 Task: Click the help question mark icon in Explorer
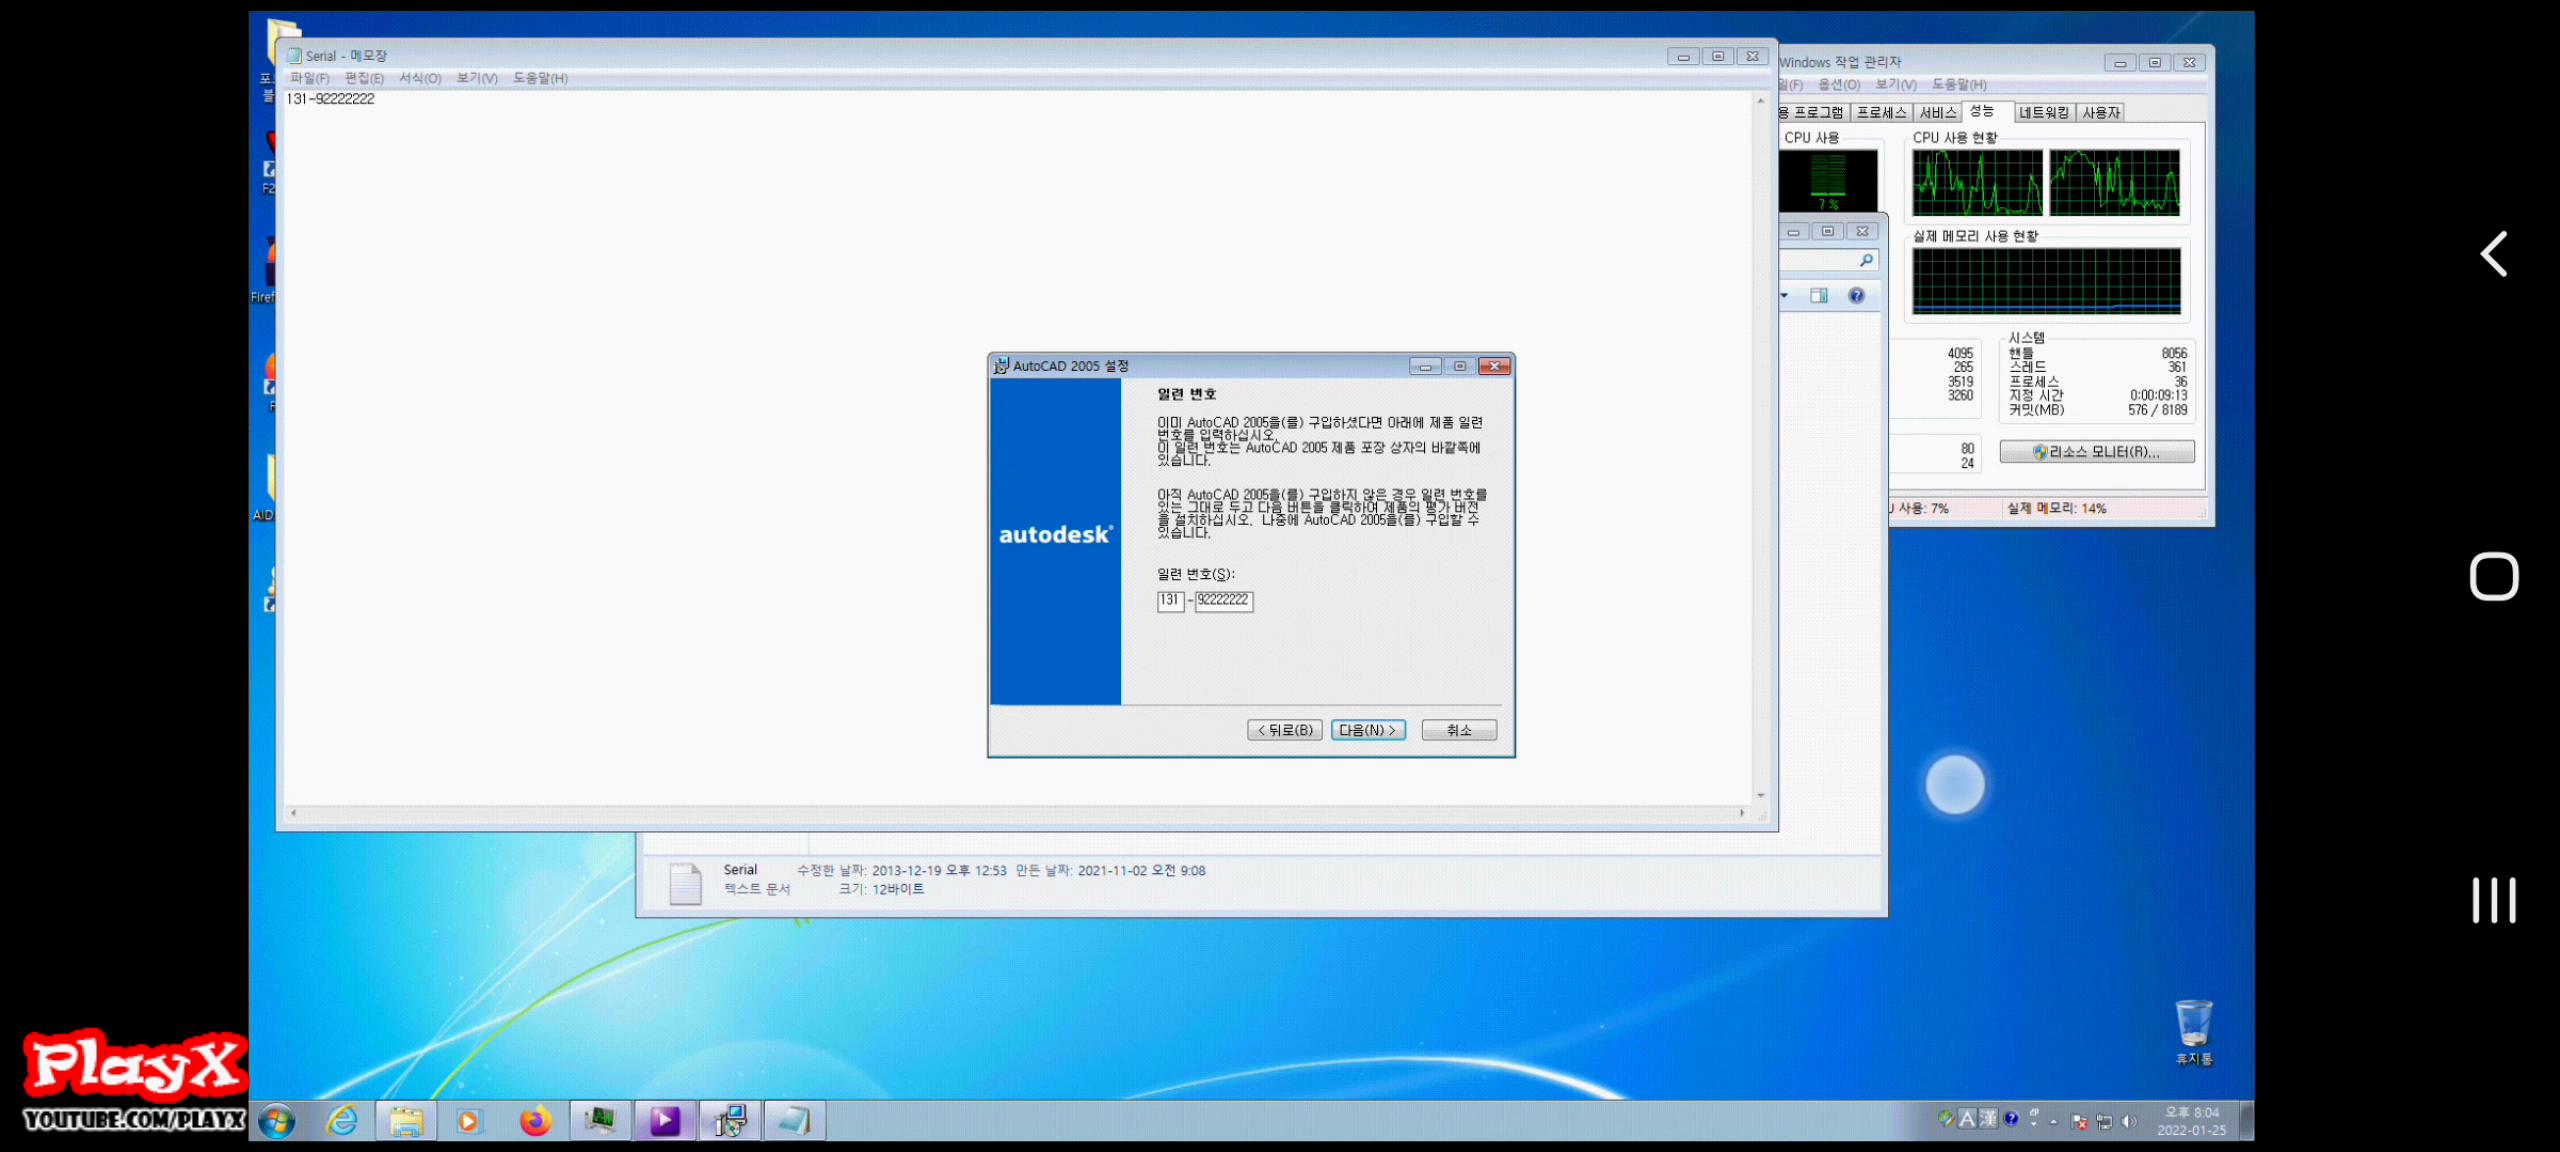click(x=1856, y=296)
